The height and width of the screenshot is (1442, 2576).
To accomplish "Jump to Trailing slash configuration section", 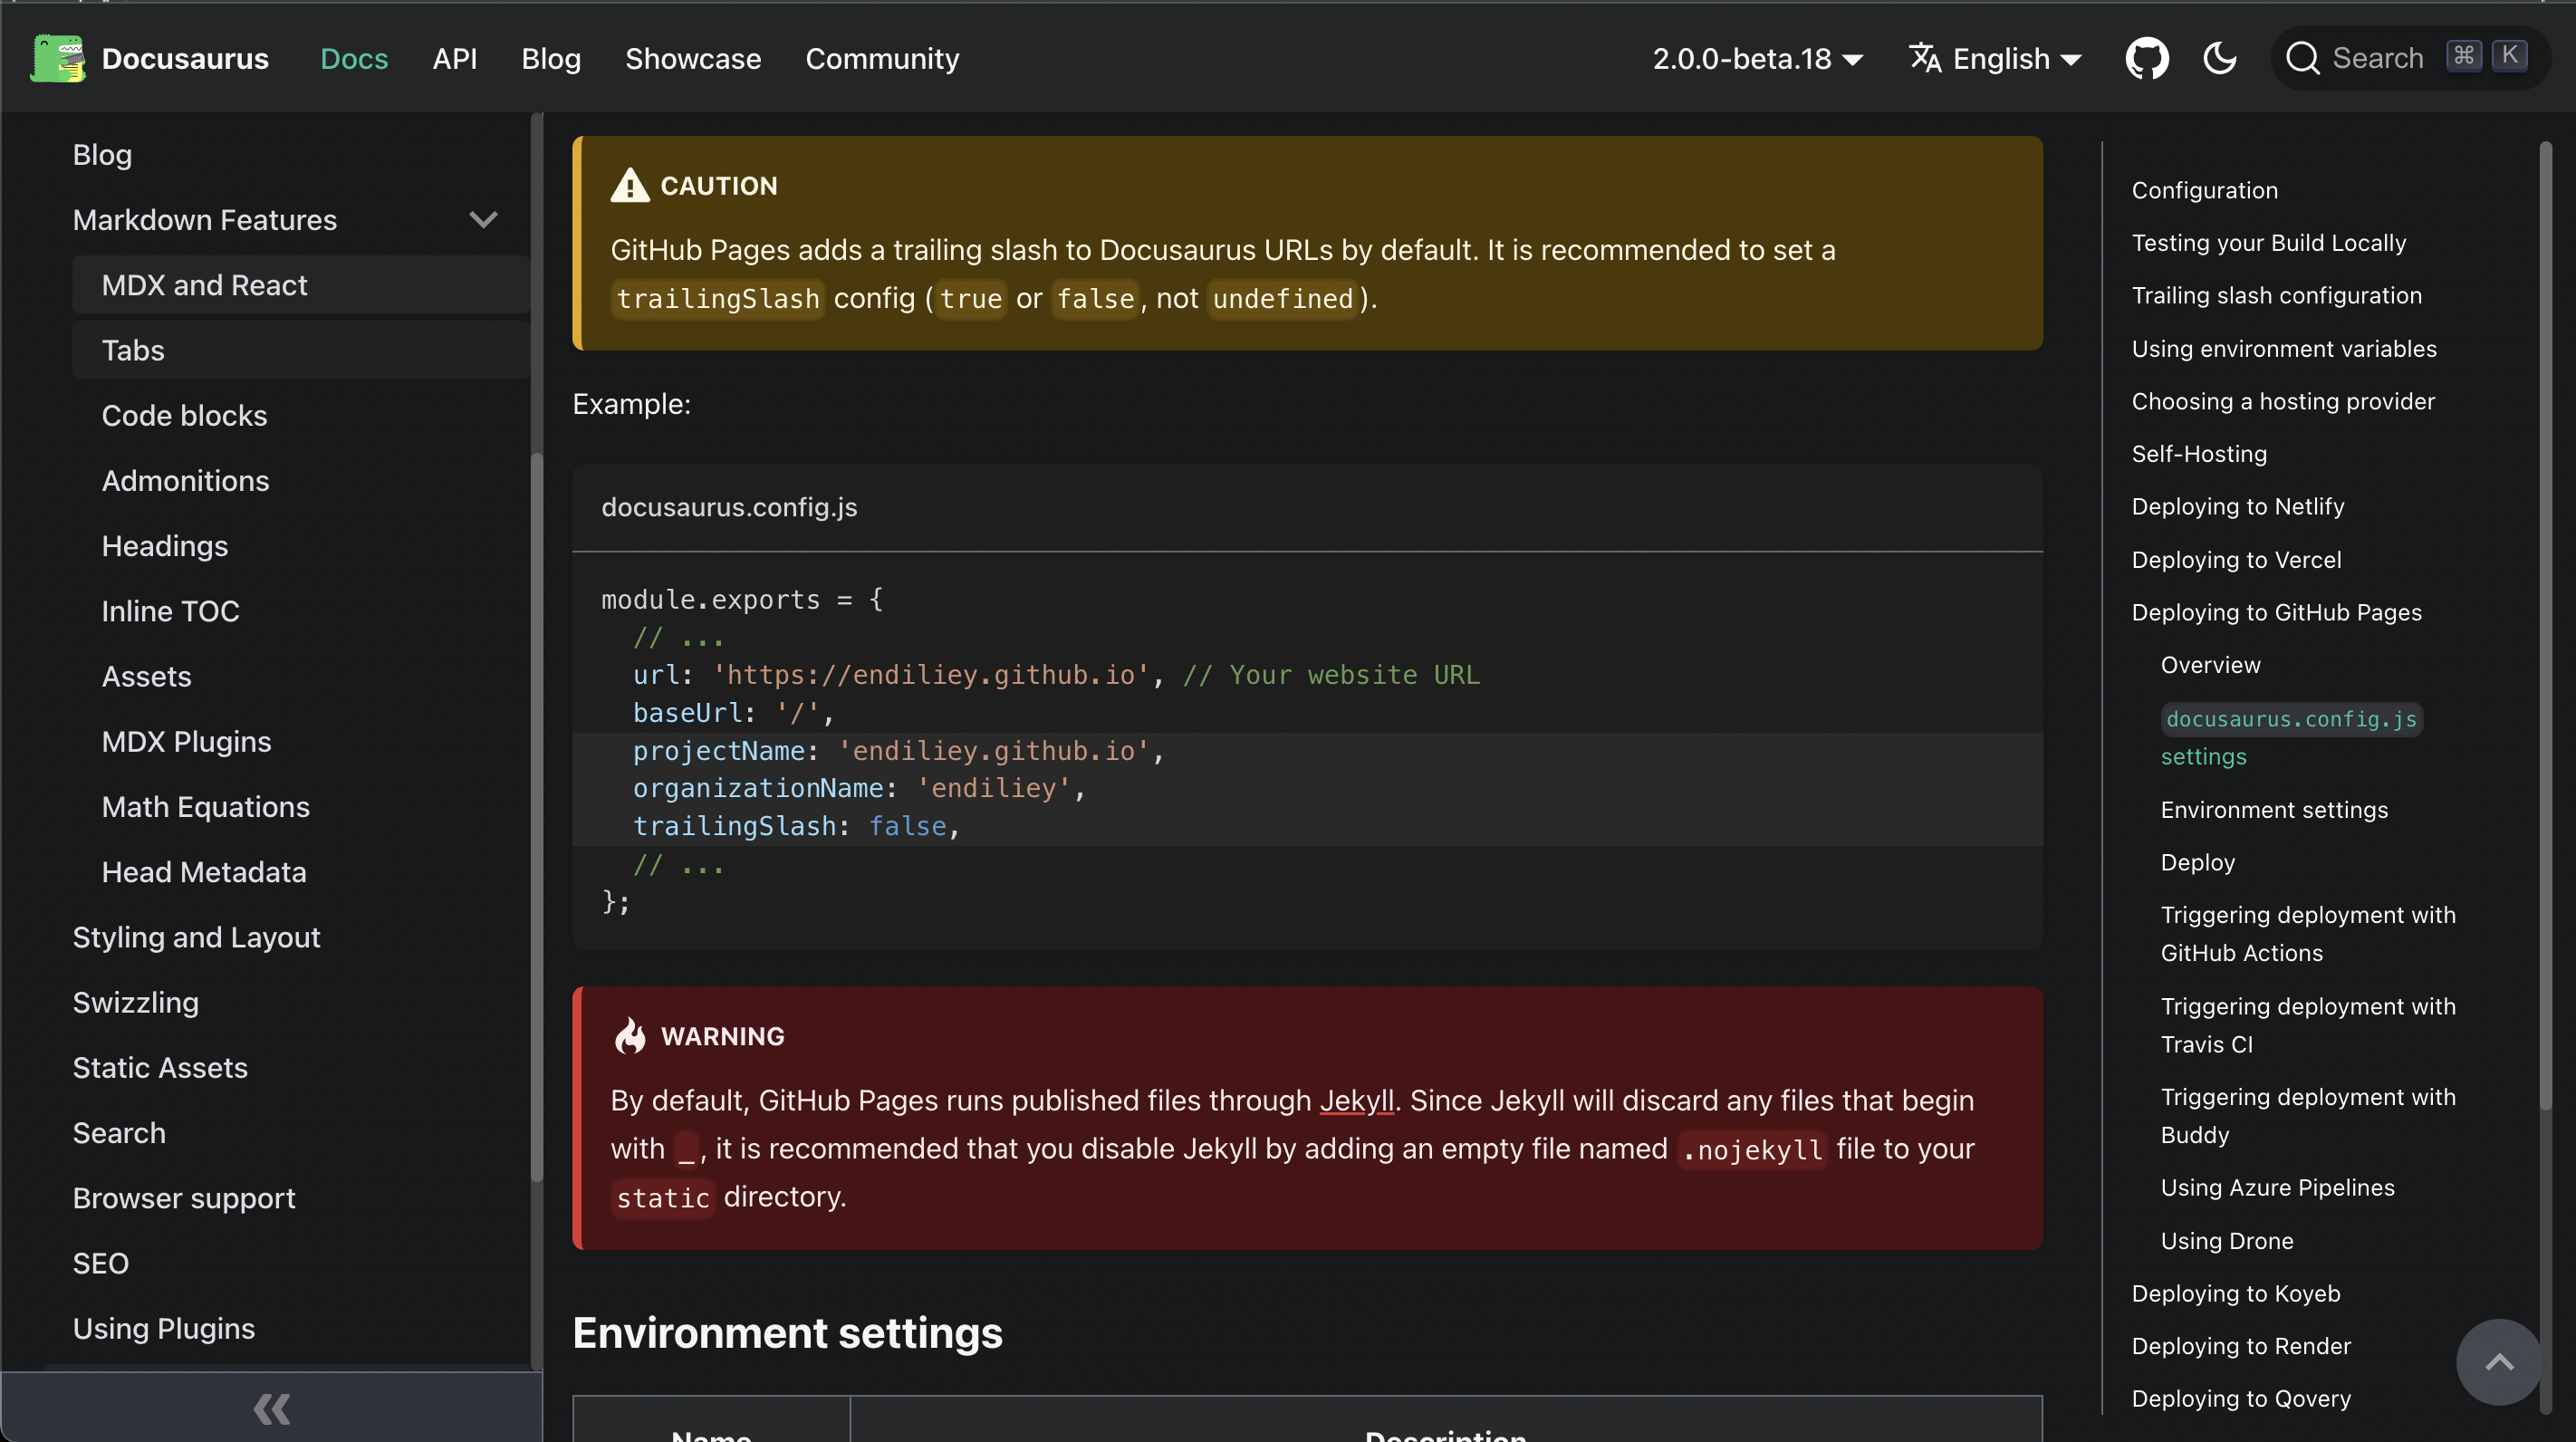I will (x=2276, y=295).
